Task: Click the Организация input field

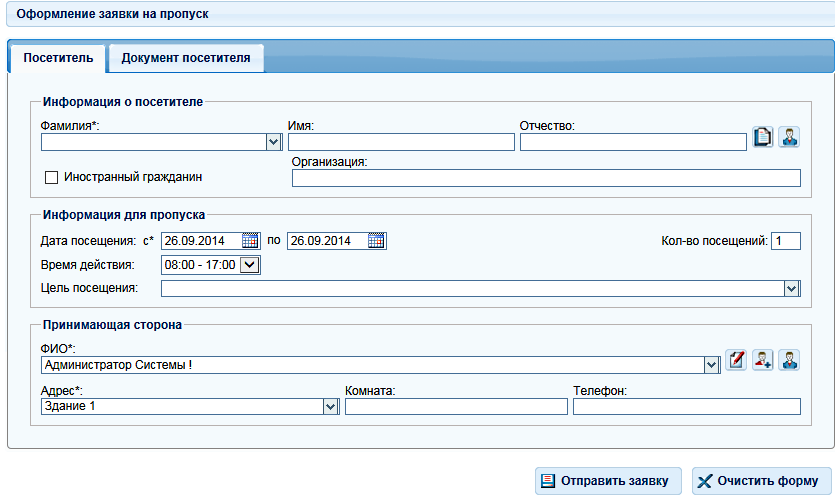Action: pyautogui.click(x=546, y=178)
